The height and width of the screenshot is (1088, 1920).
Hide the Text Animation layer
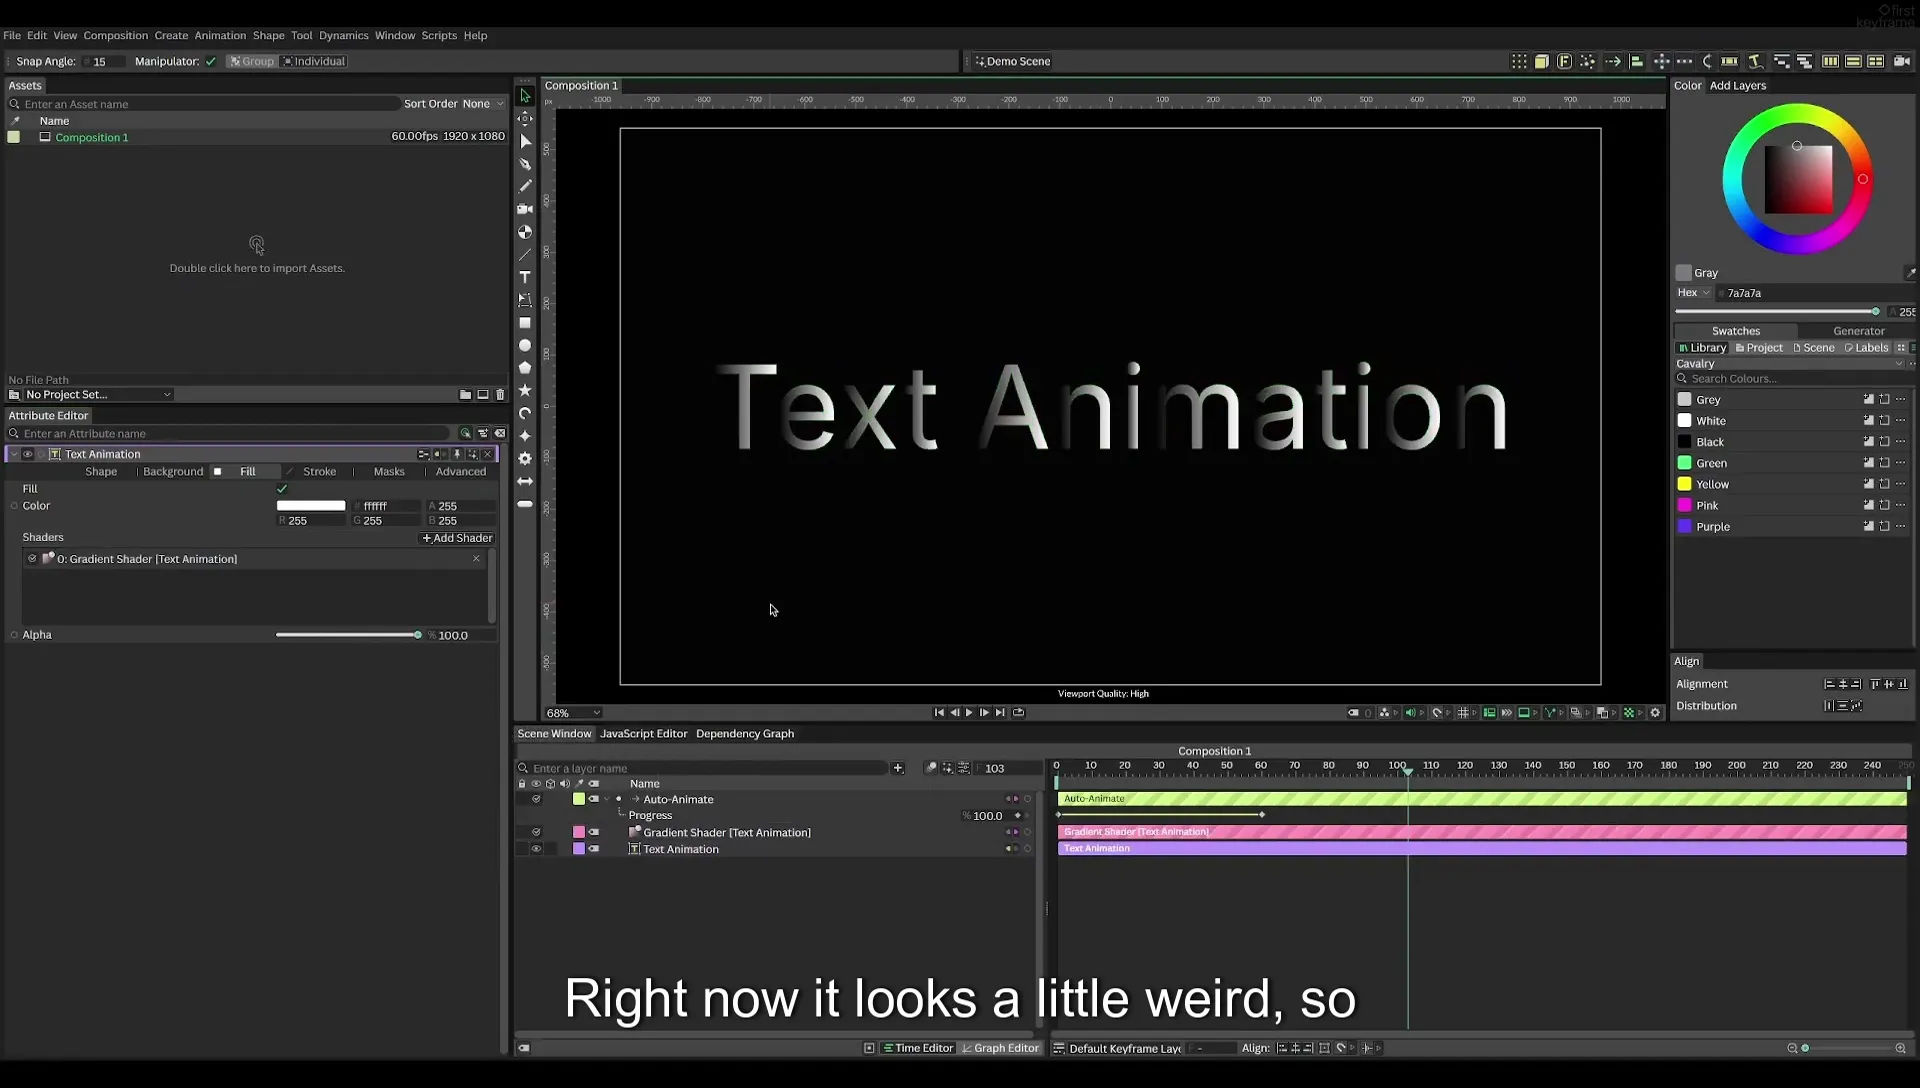click(x=536, y=849)
